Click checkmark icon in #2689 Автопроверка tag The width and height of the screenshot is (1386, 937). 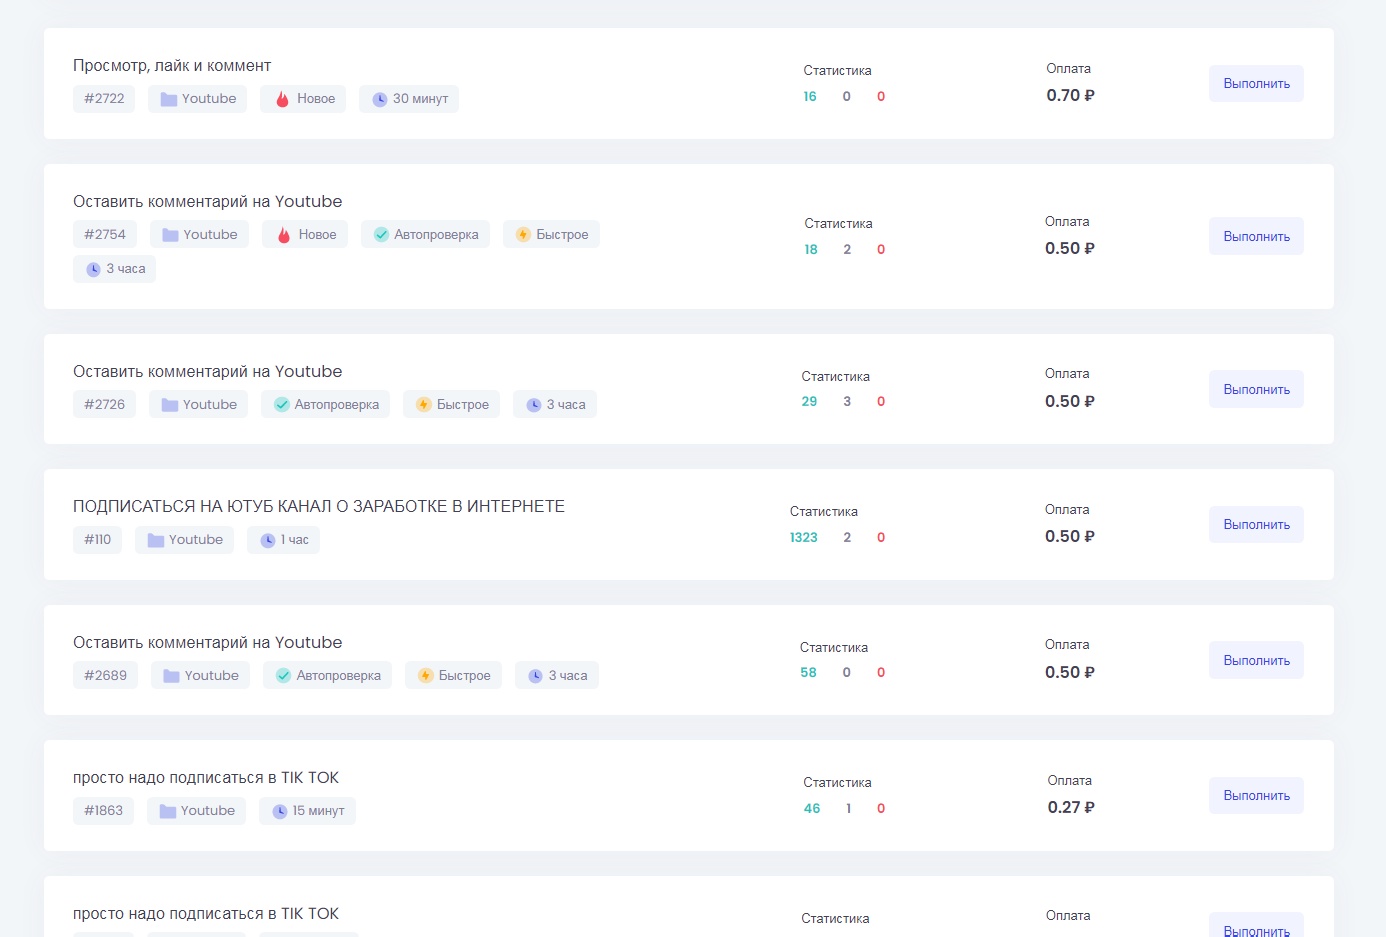coord(284,676)
